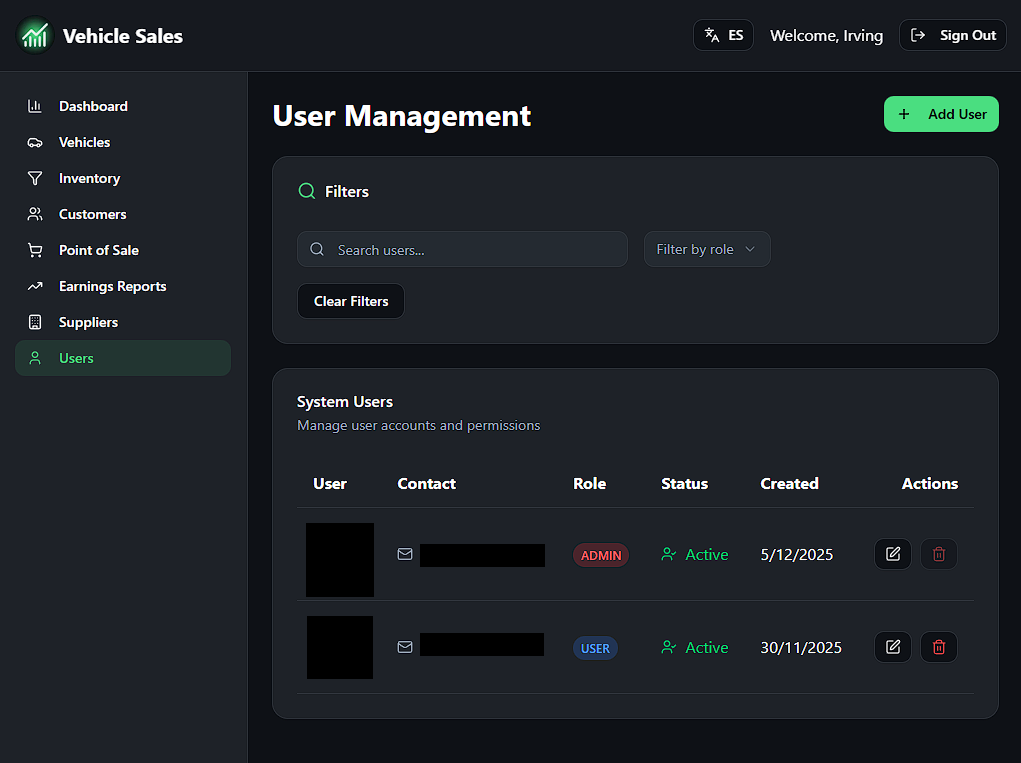Click the building icon beside Suppliers
This screenshot has width=1021, height=763.
click(35, 322)
